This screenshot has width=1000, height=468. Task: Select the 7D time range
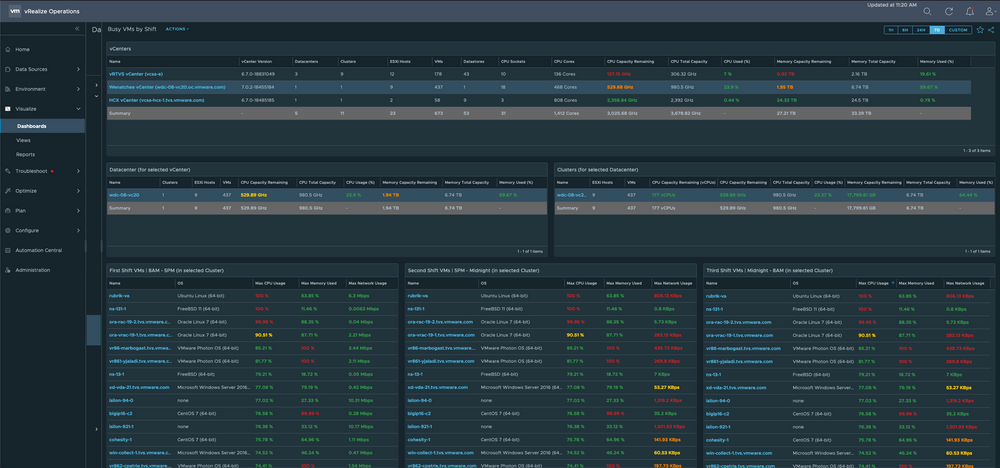936,30
